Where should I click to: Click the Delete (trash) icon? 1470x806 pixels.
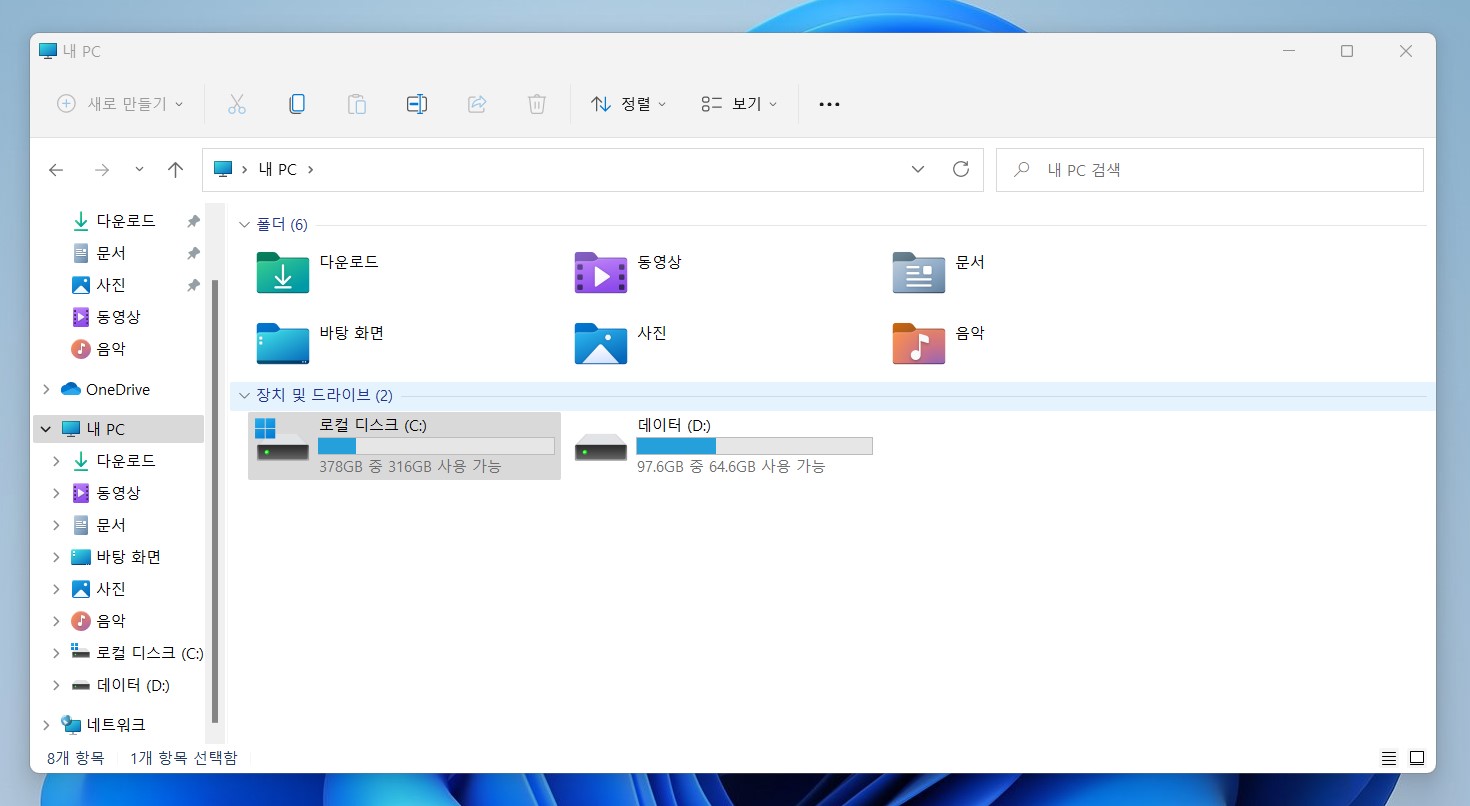(x=537, y=103)
